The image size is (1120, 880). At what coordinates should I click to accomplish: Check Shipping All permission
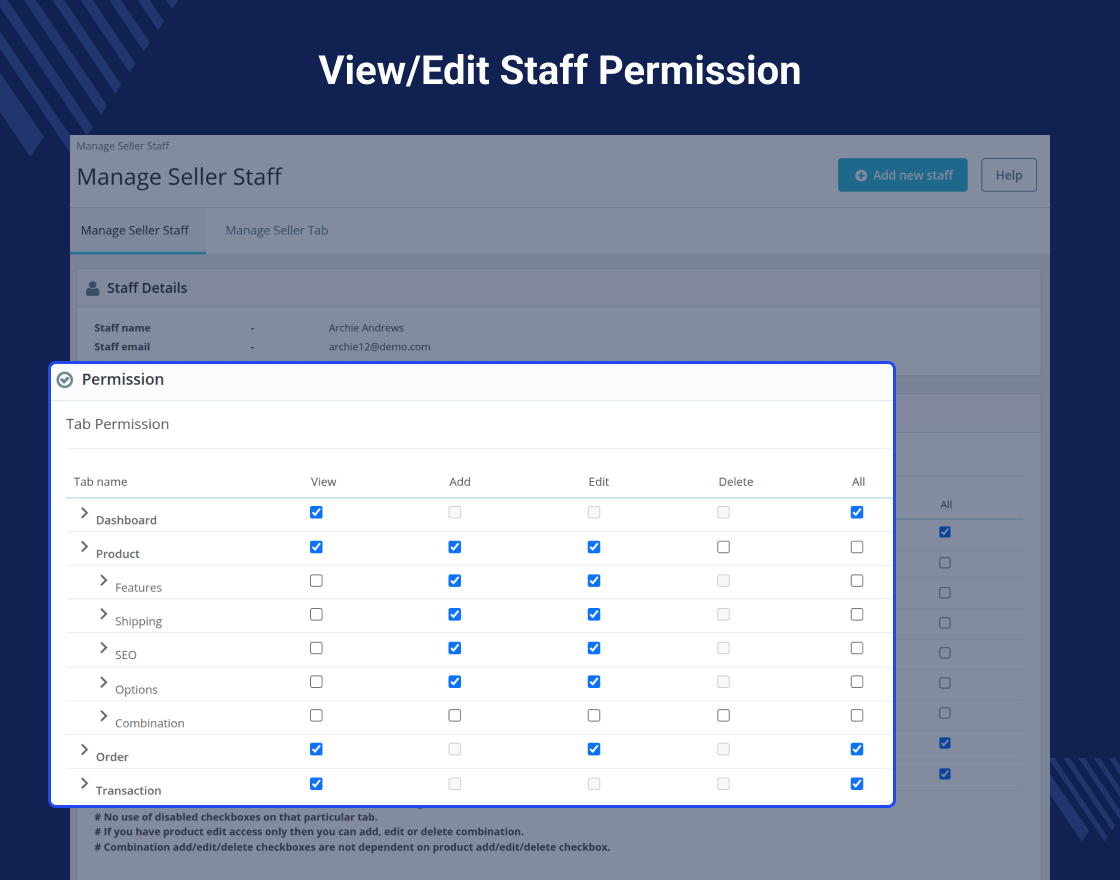pos(857,614)
